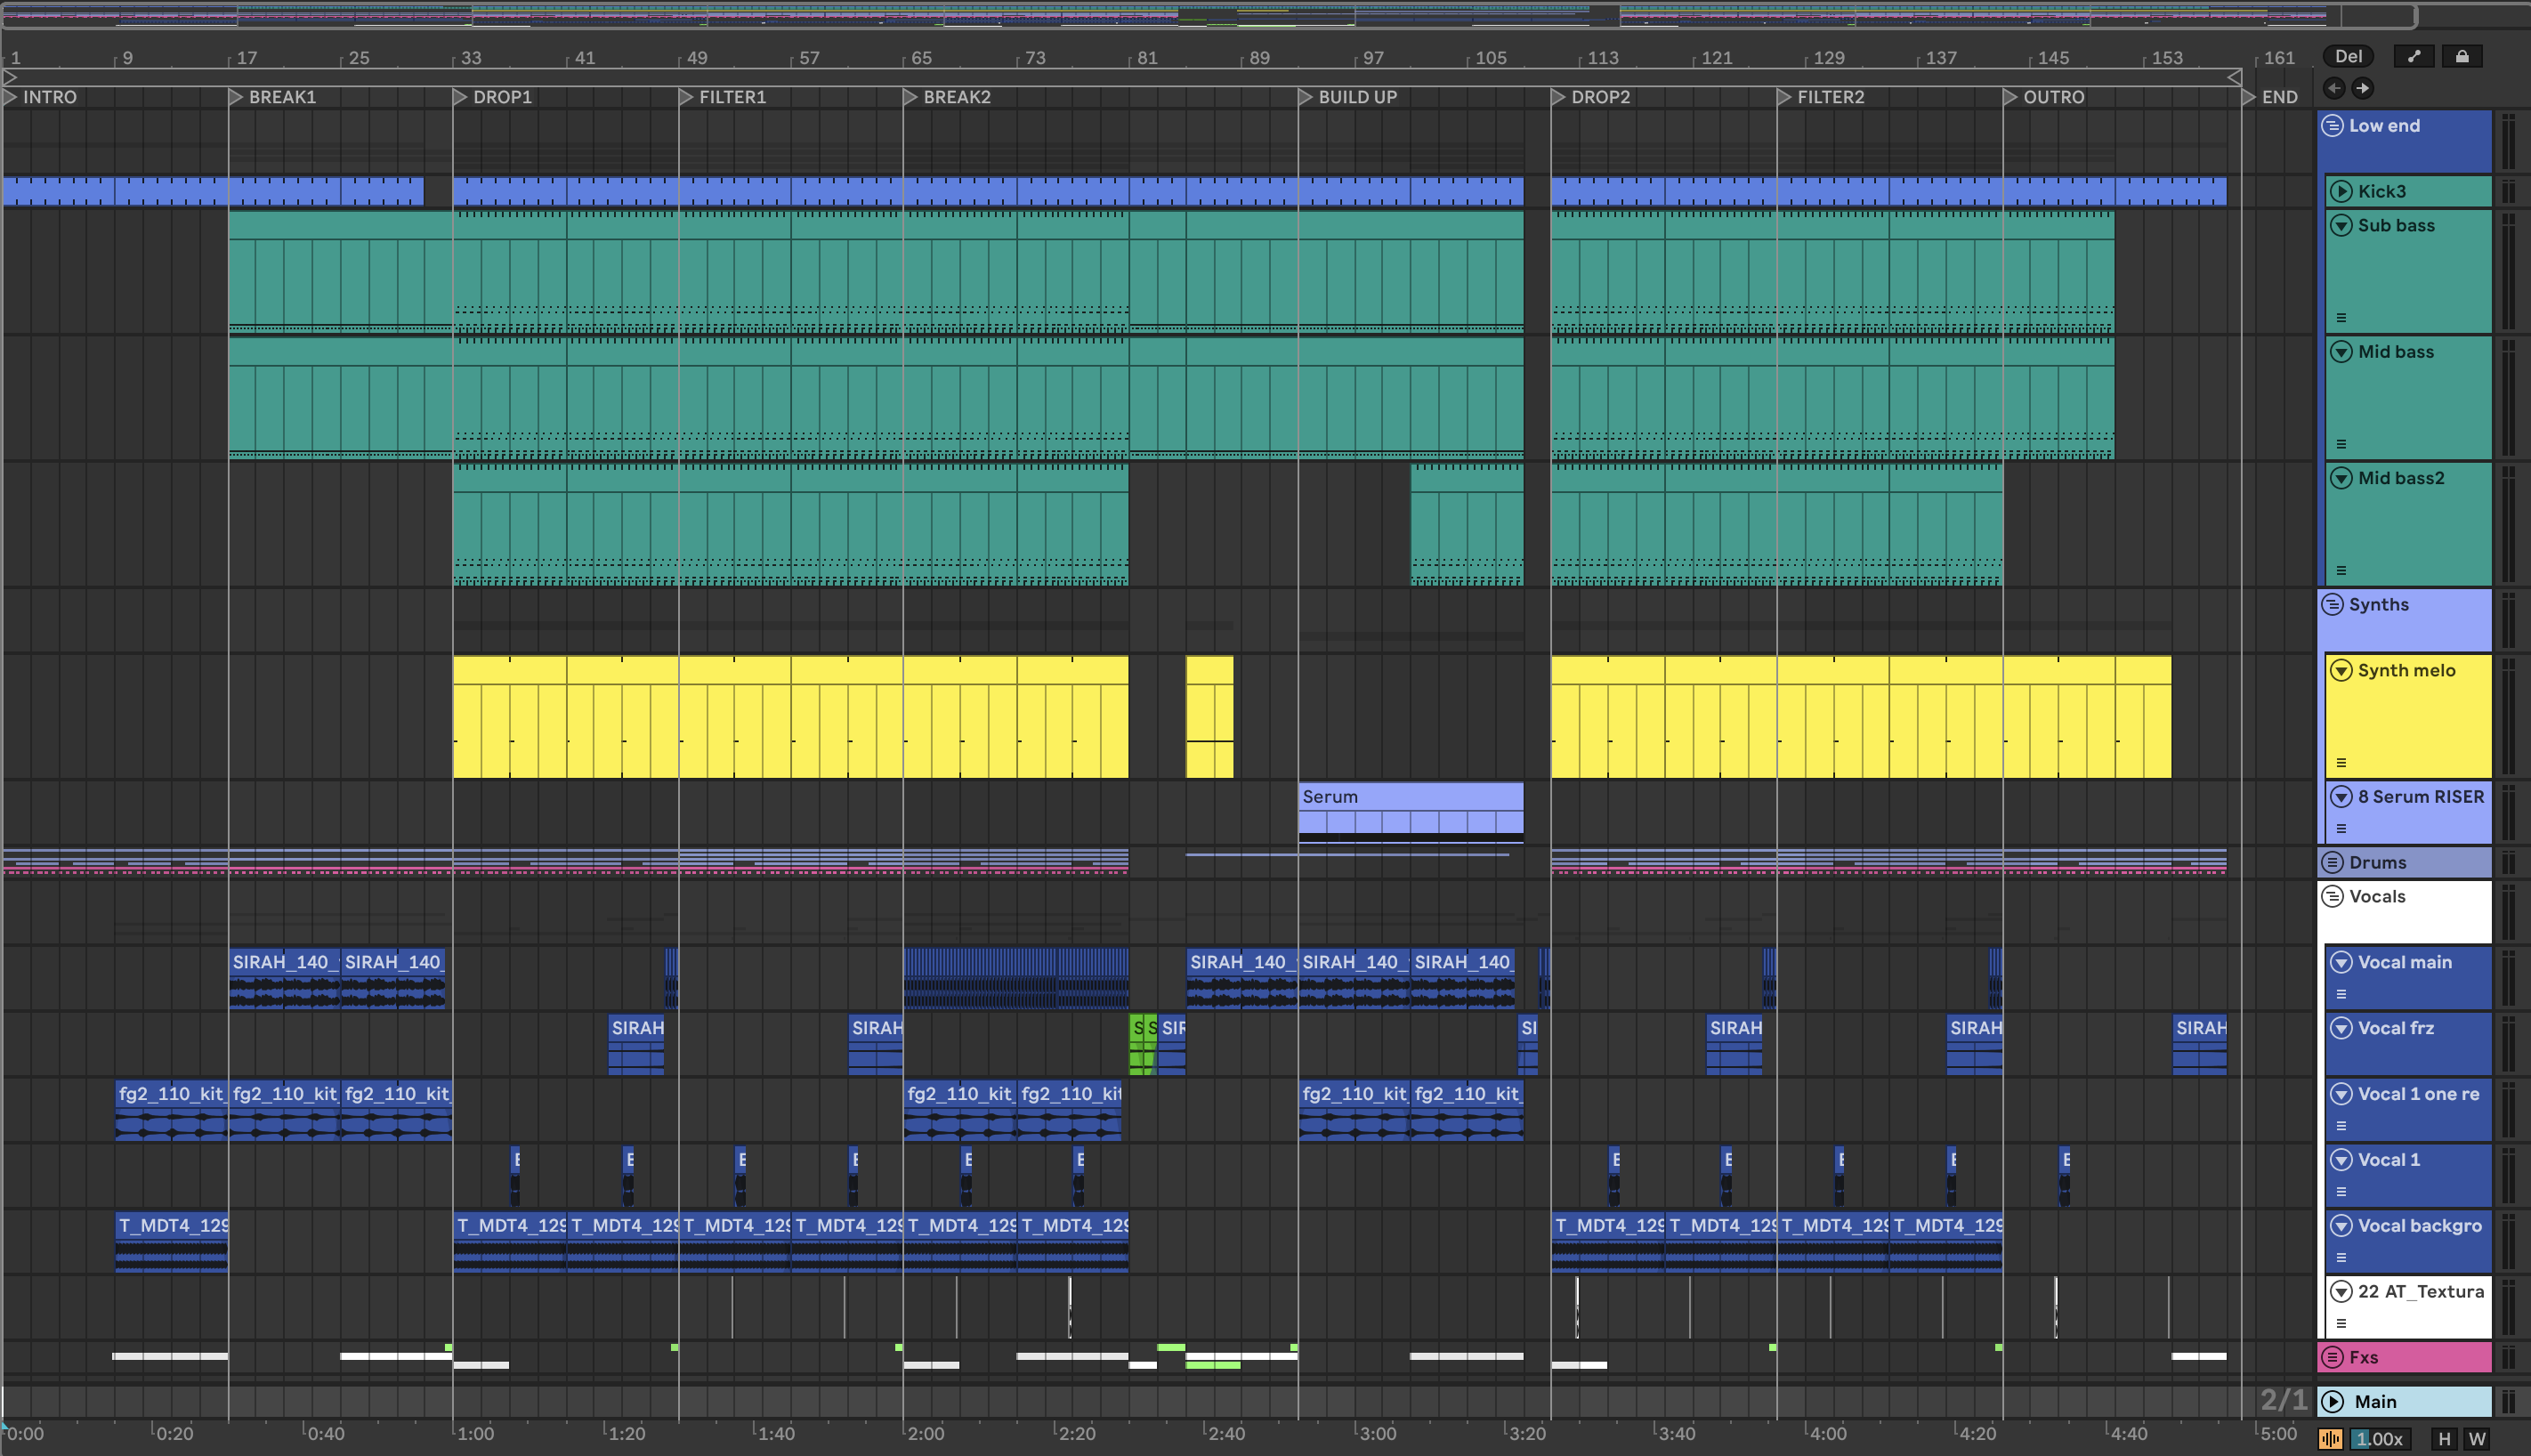
Task: Click the Kick3 track unfold arrow icon
Action: tap(2341, 191)
